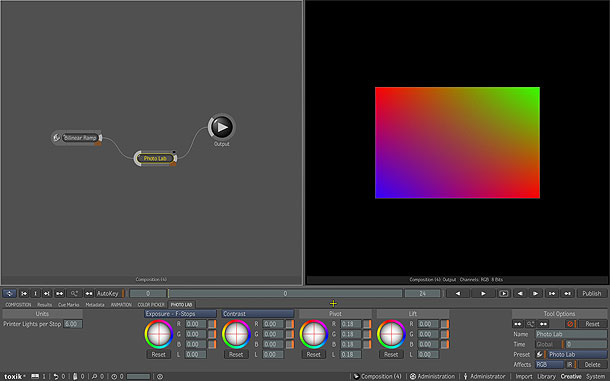Switch to the Library view
The height and width of the screenshot is (381, 610).
pos(546,376)
